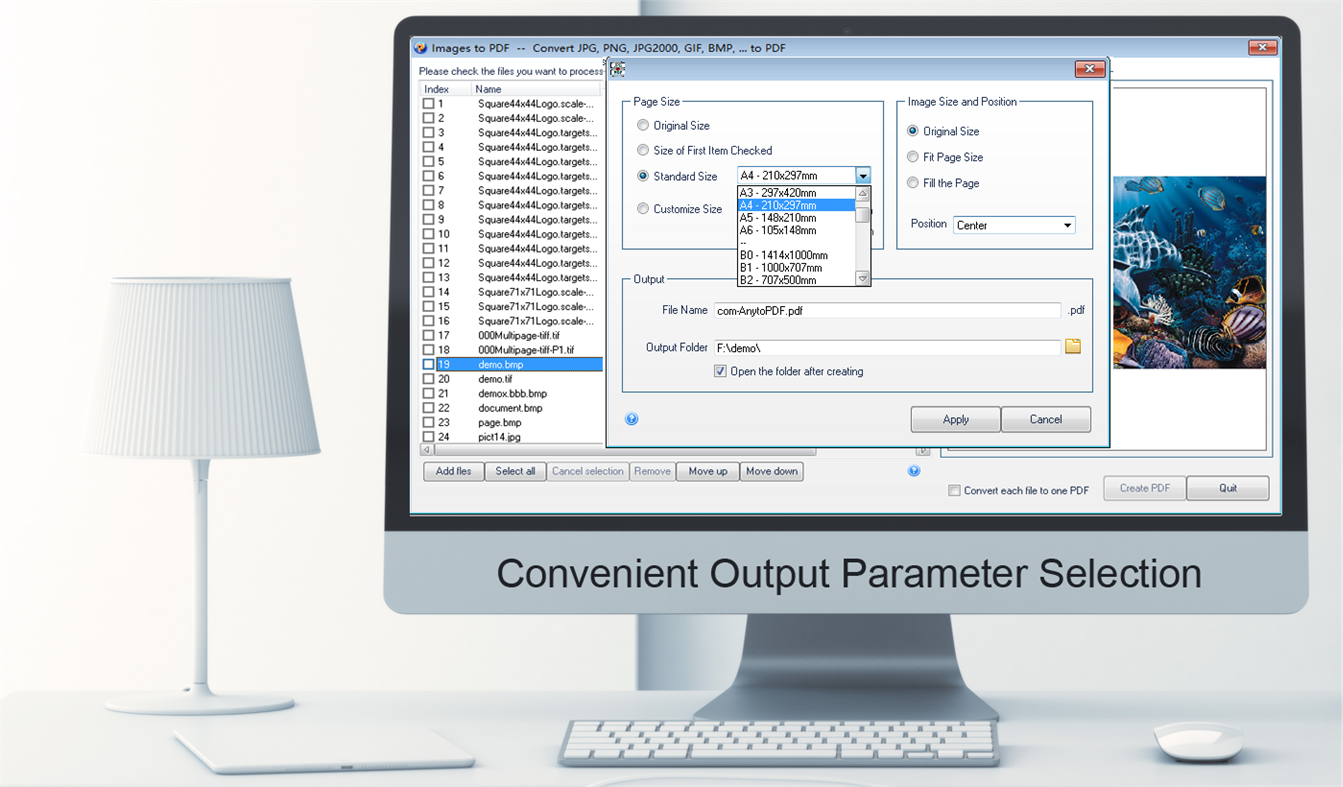Open the Standard Size dropdown arrow

863,175
